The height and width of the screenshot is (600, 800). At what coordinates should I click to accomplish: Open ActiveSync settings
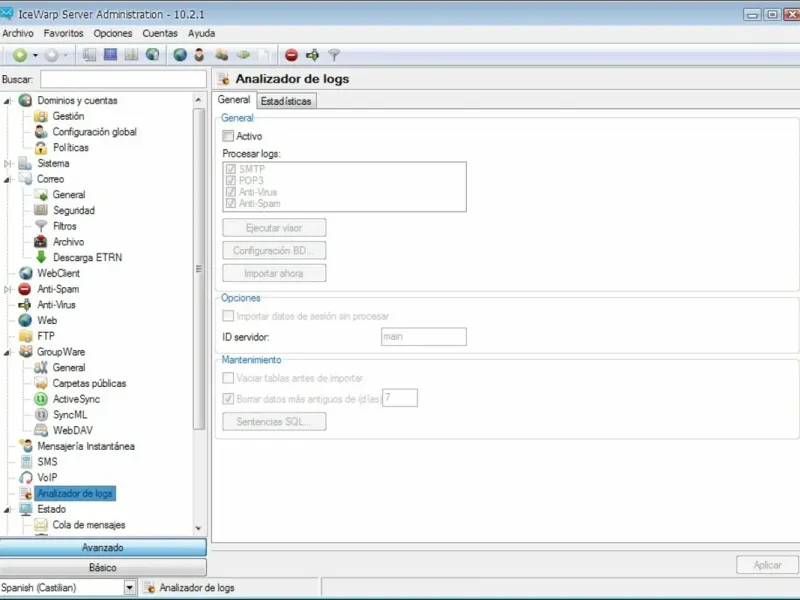(x=76, y=399)
